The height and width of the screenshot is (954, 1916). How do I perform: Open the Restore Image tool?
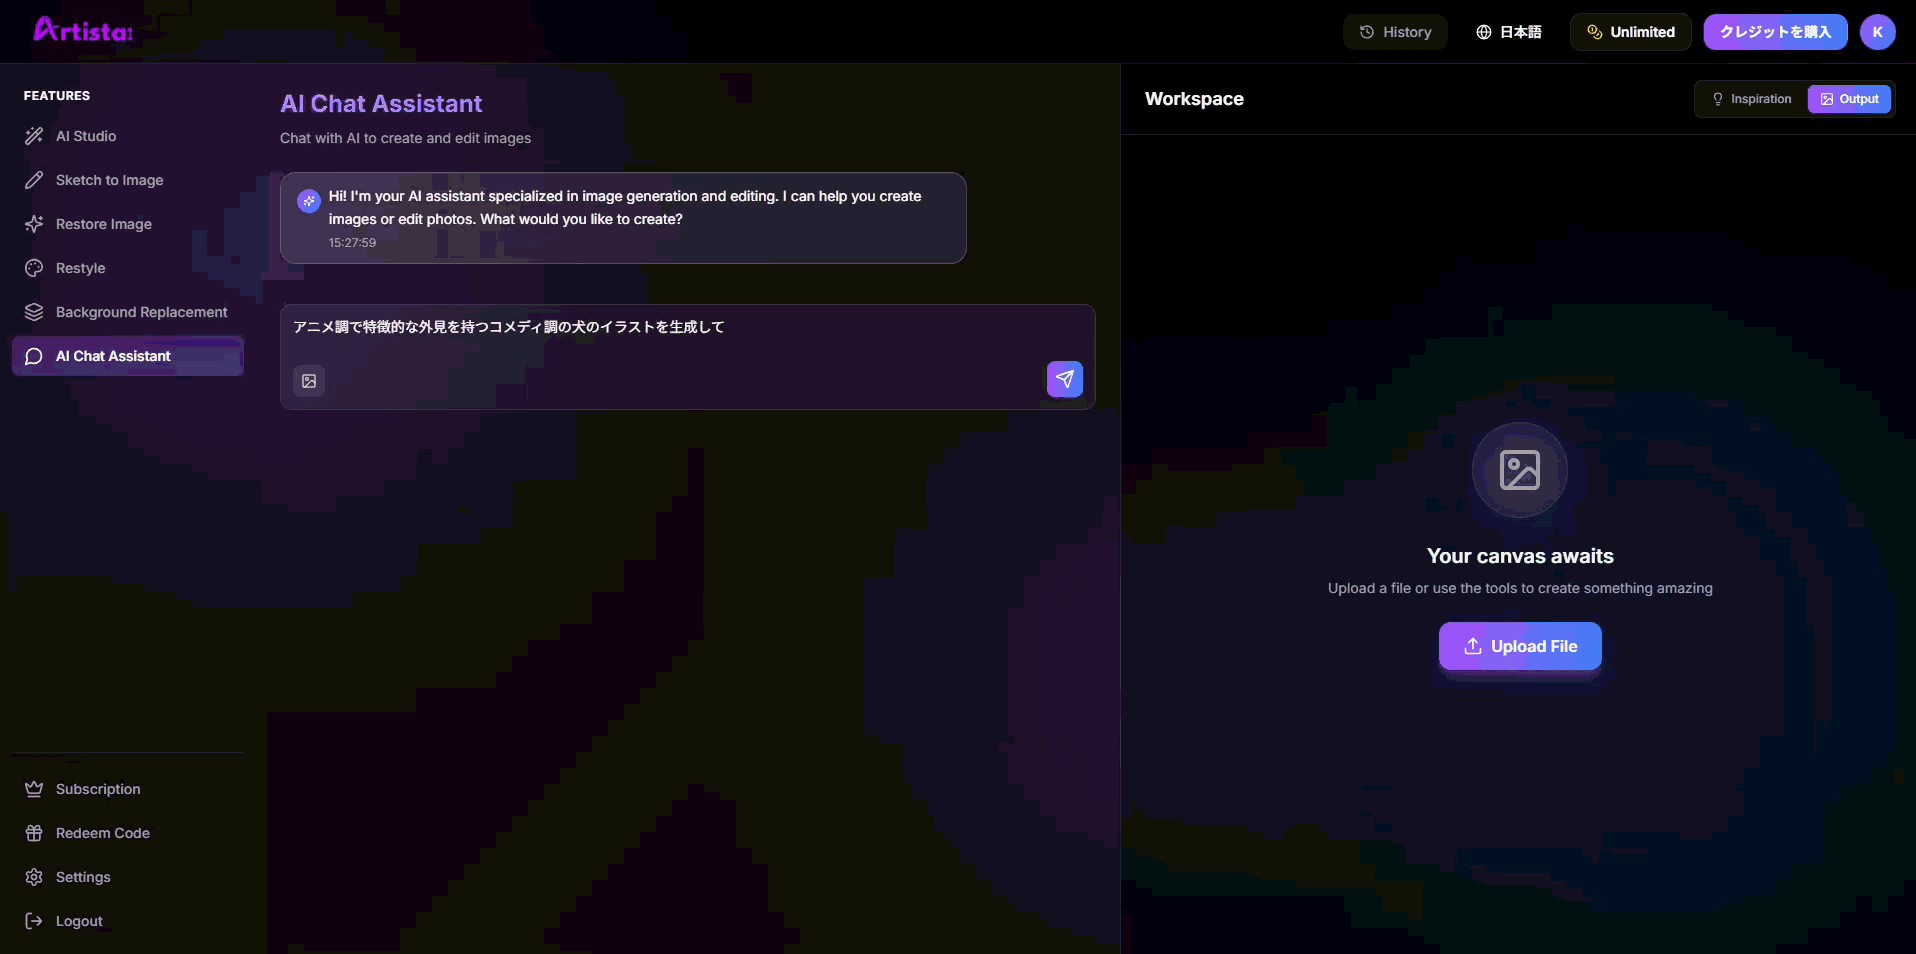point(103,224)
